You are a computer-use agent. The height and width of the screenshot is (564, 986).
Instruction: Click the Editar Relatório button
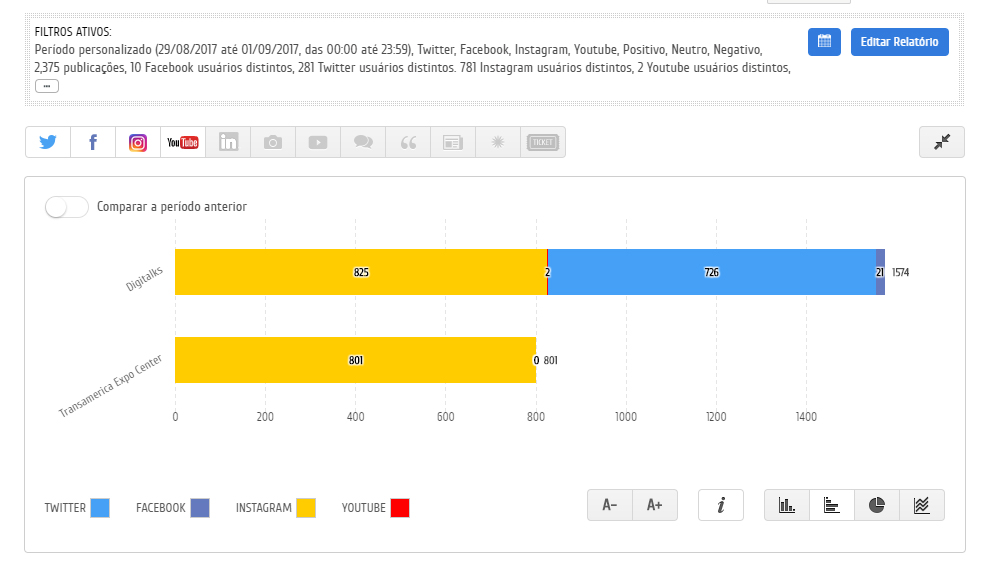899,42
